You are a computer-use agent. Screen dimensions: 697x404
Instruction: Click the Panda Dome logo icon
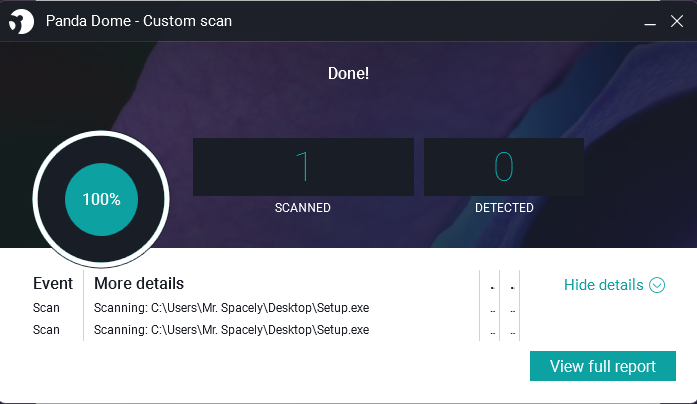coord(23,21)
